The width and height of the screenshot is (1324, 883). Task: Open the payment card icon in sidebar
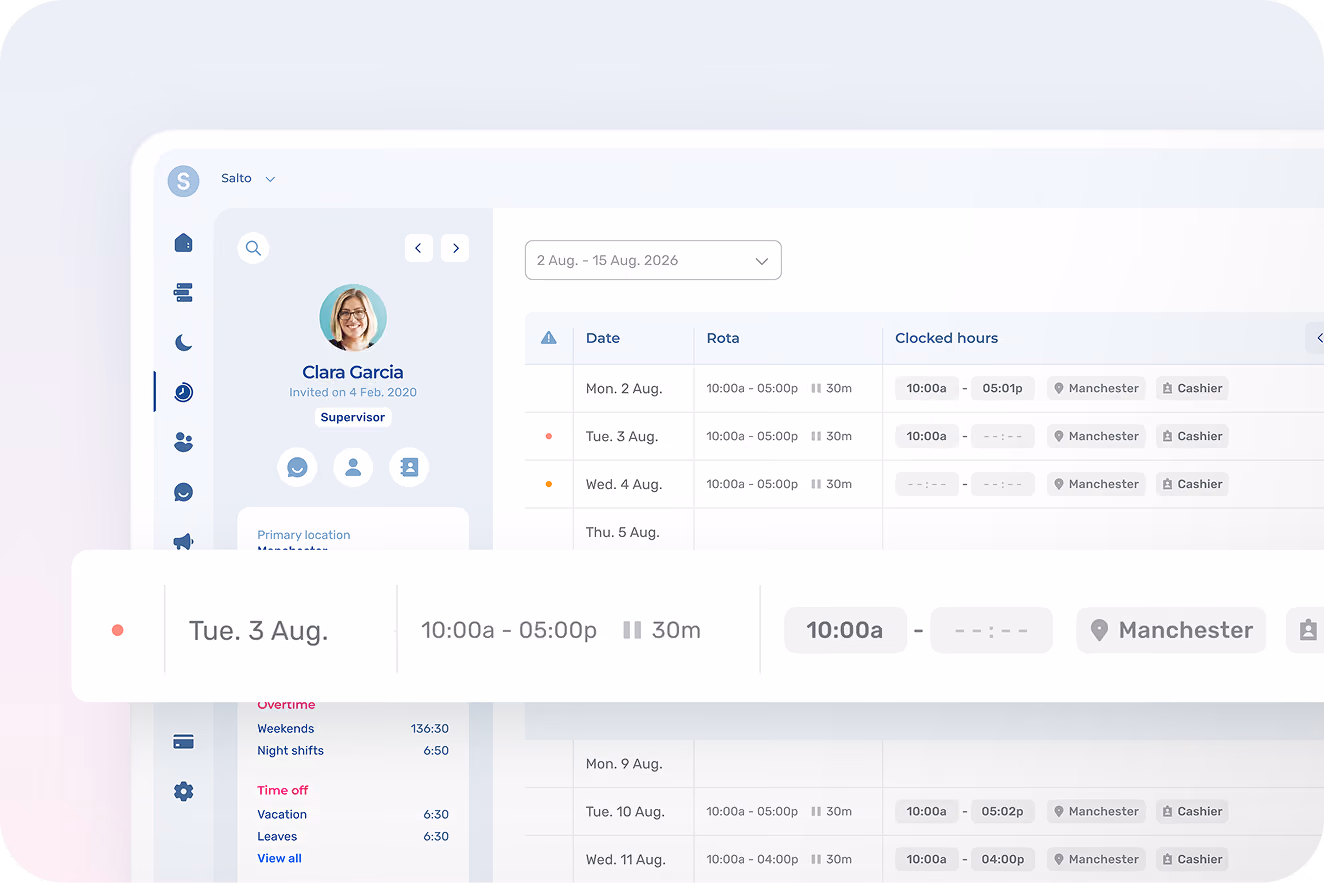point(183,742)
